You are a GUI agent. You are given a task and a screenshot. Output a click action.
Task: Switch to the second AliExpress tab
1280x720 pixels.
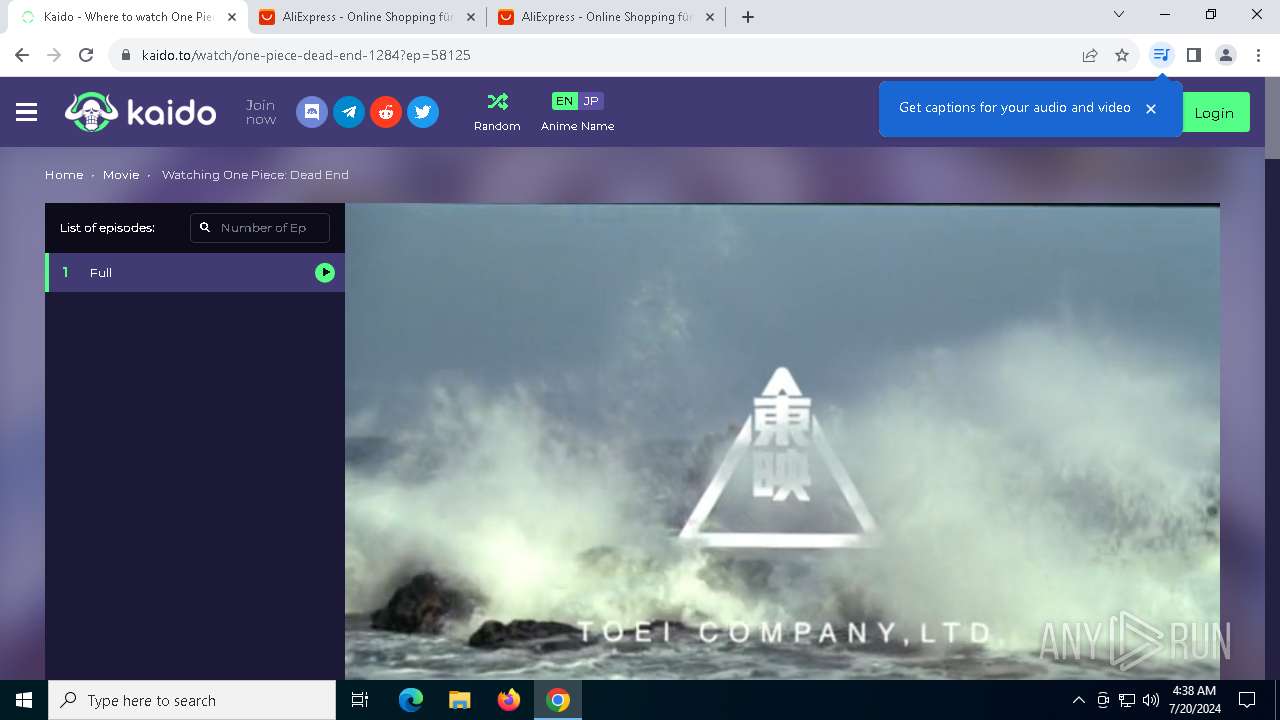605,17
